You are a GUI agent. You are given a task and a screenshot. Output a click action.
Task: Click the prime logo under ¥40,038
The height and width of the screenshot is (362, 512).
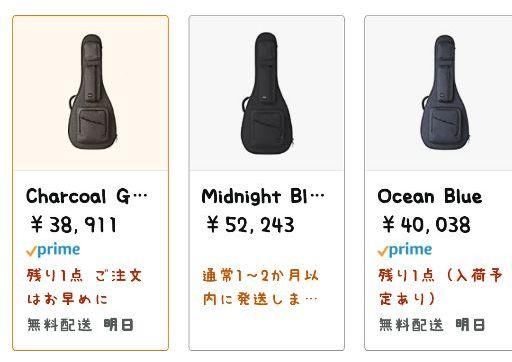tap(405, 250)
